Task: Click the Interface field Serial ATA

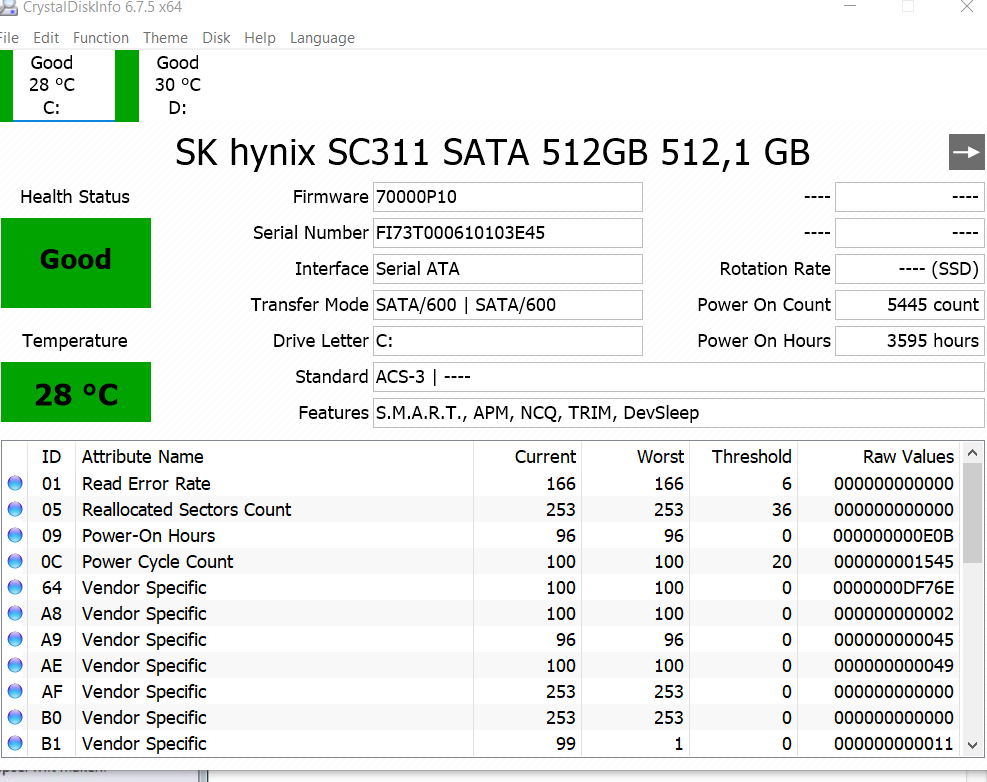Action: pos(508,269)
